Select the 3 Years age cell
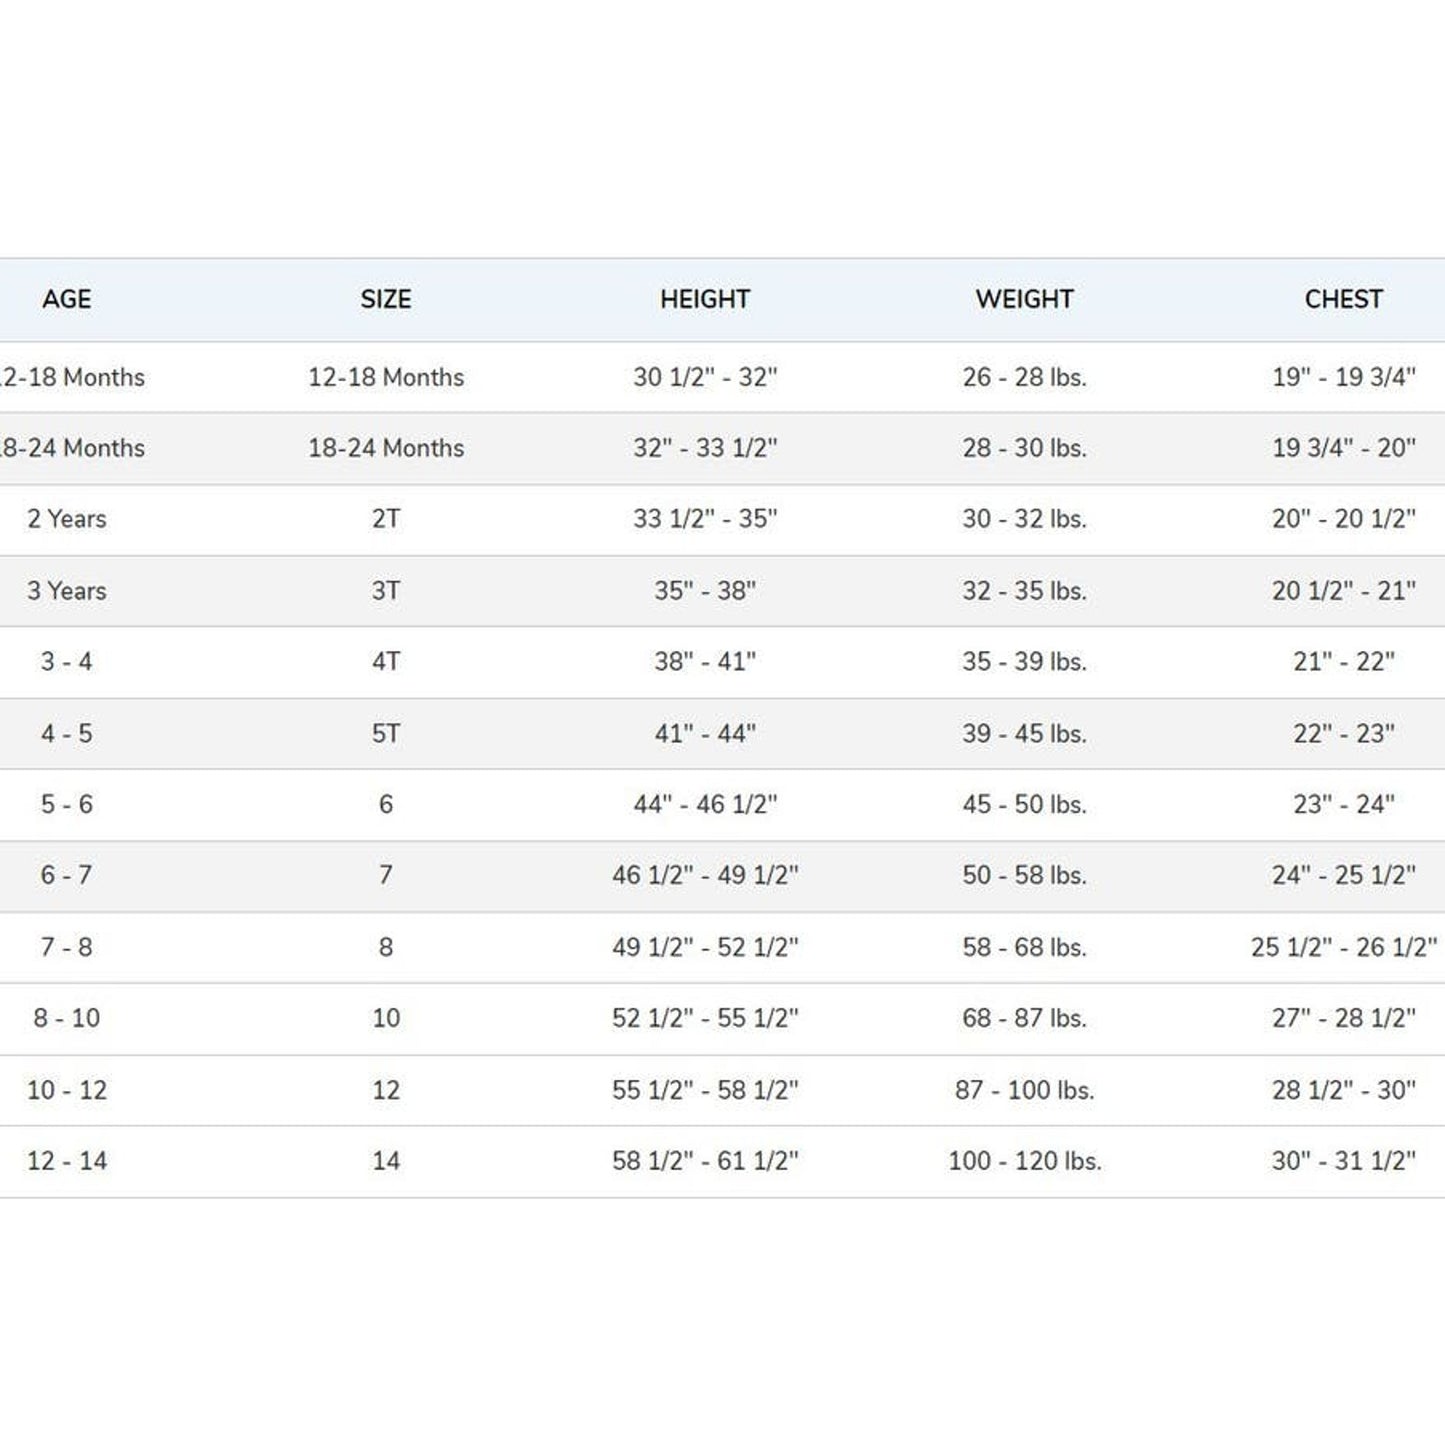Image resolution: width=1445 pixels, height=1445 pixels. point(67,591)
